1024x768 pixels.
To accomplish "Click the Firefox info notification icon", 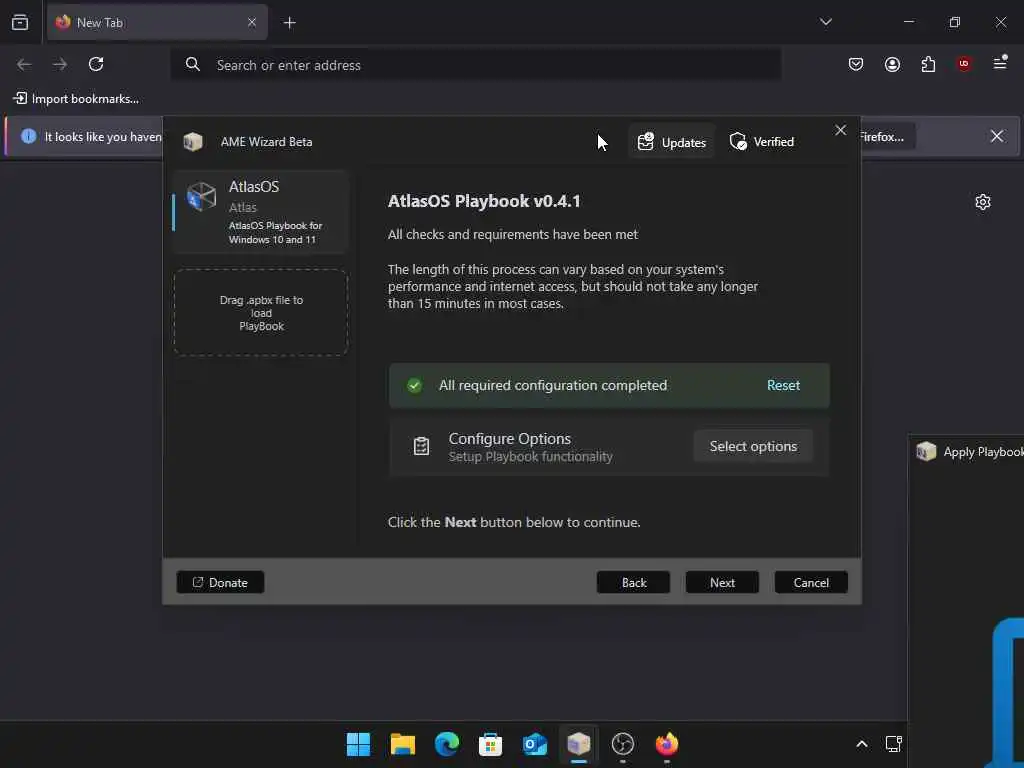I will [x=28, y=136].
